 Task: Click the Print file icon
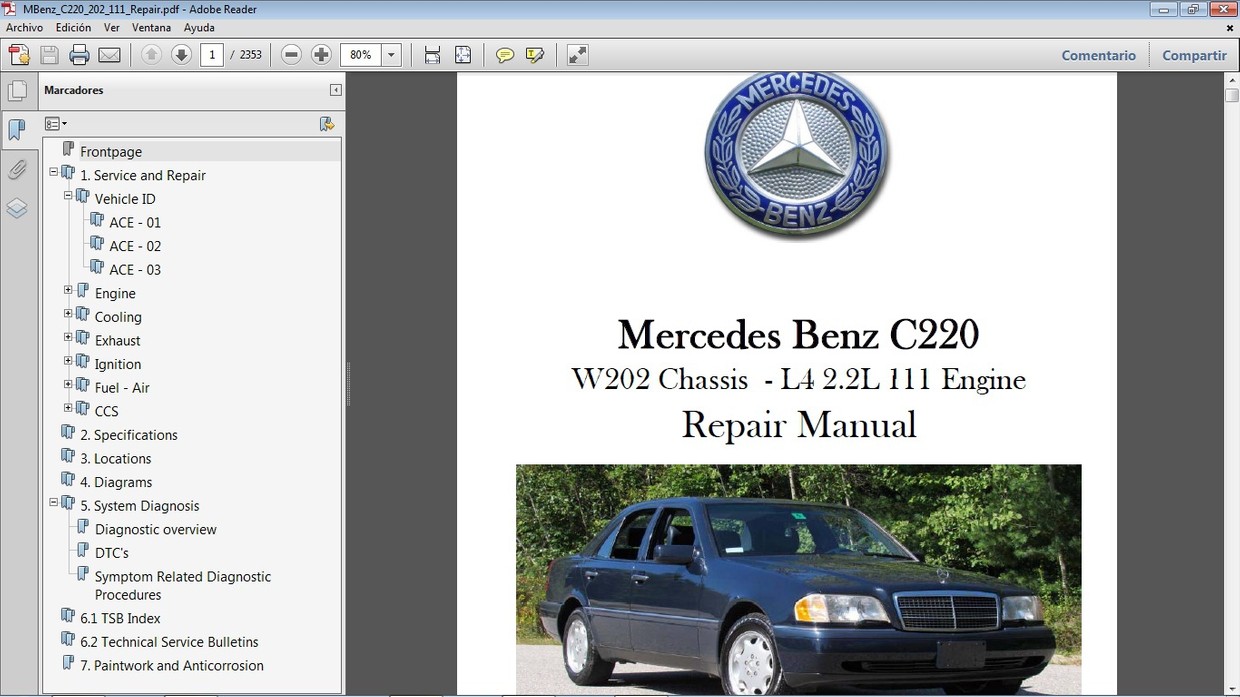(x=80, y=55)
